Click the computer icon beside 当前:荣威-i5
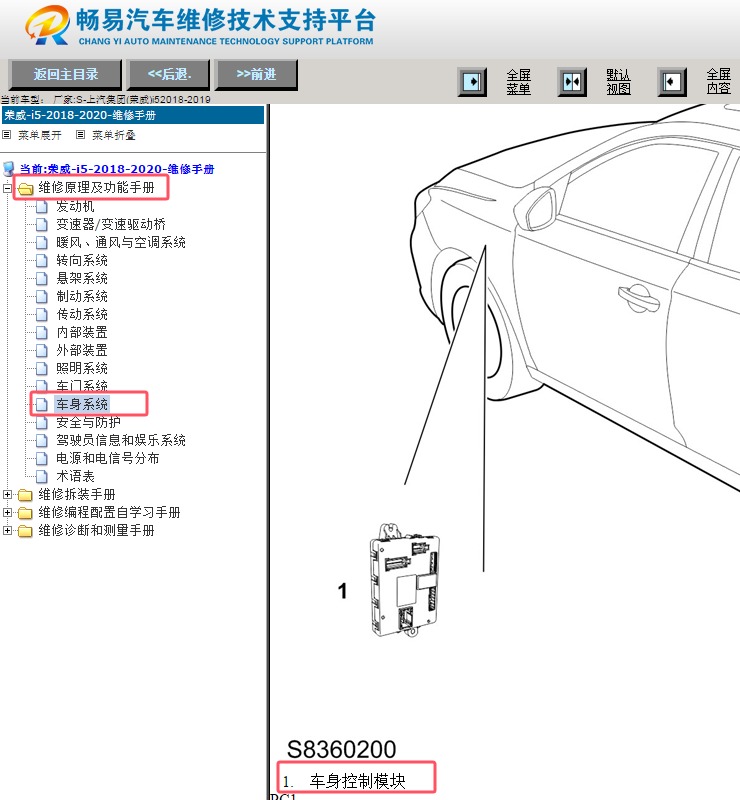 click(9, 169)
